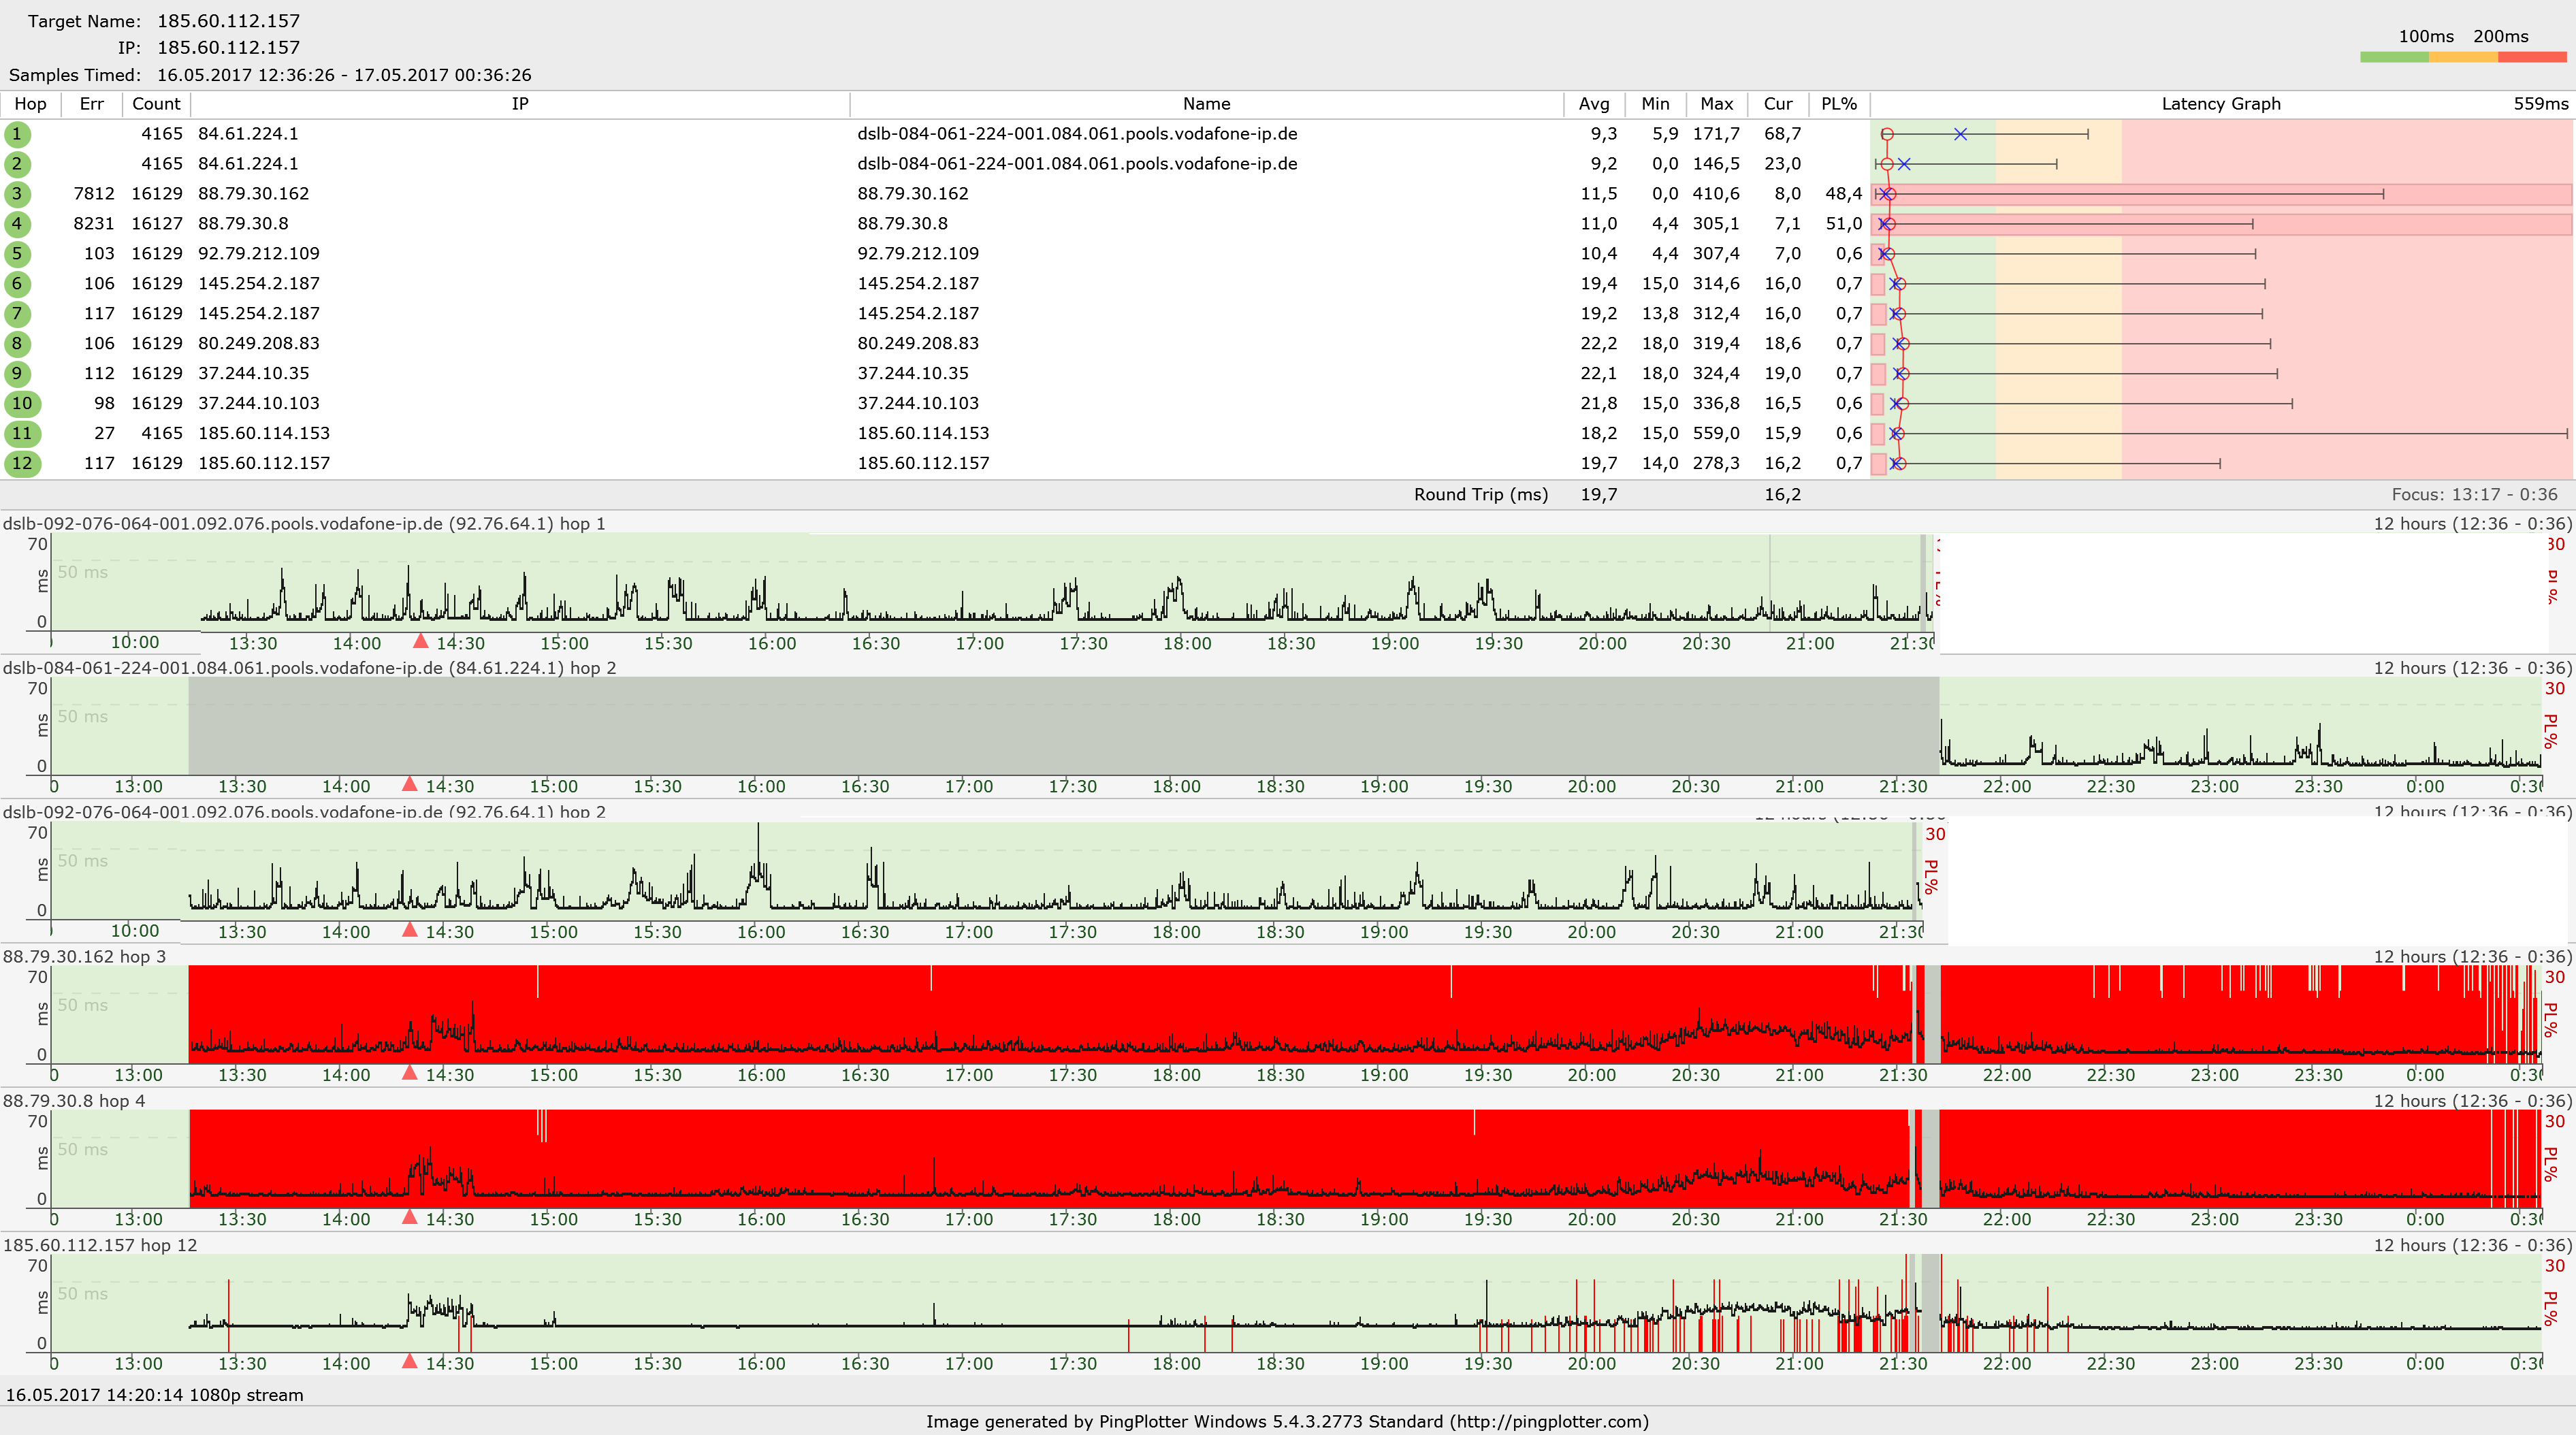The image size is (2576, 1435).
Task: Select the hop 3 circle icon
Action: [x=18, y=193]
